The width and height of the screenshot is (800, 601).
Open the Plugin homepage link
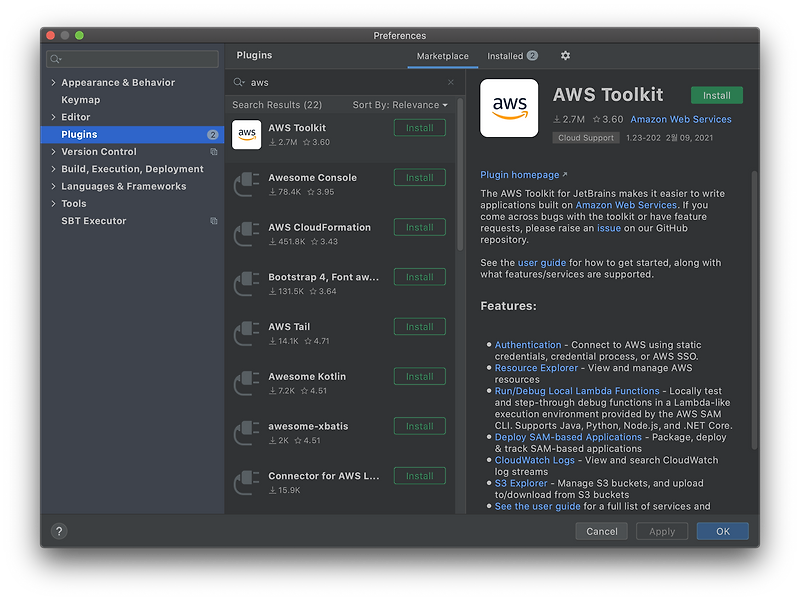pyautogui.click(x=517, y=174)
